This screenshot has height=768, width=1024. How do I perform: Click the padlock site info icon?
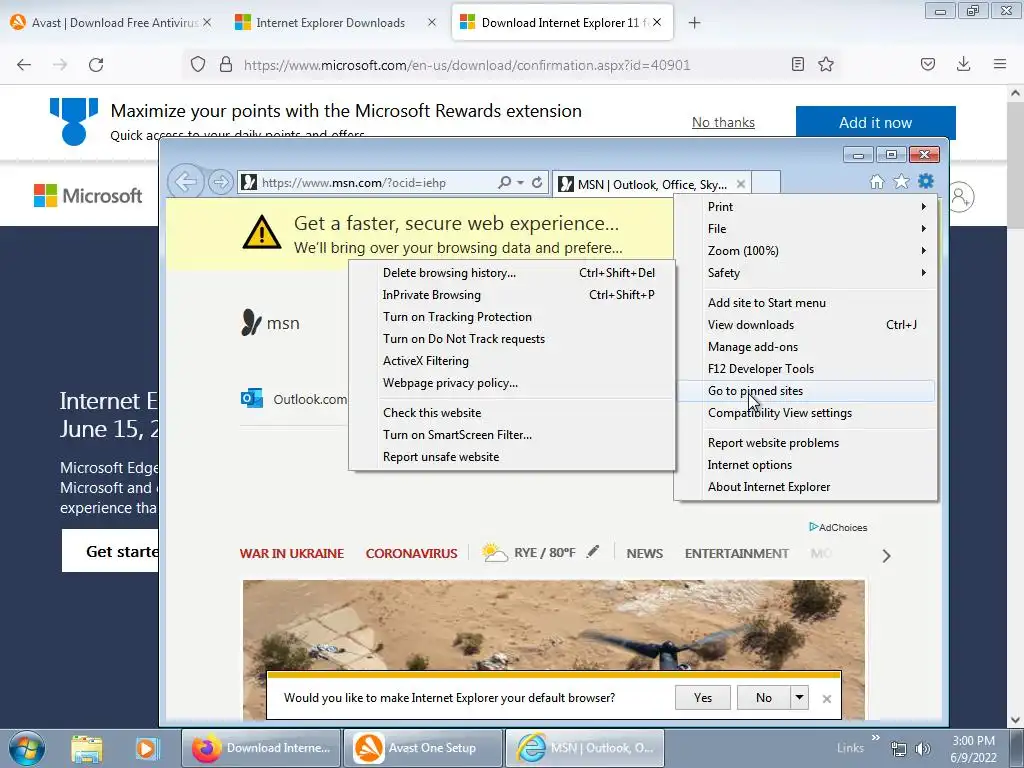(x=226, y=64)
